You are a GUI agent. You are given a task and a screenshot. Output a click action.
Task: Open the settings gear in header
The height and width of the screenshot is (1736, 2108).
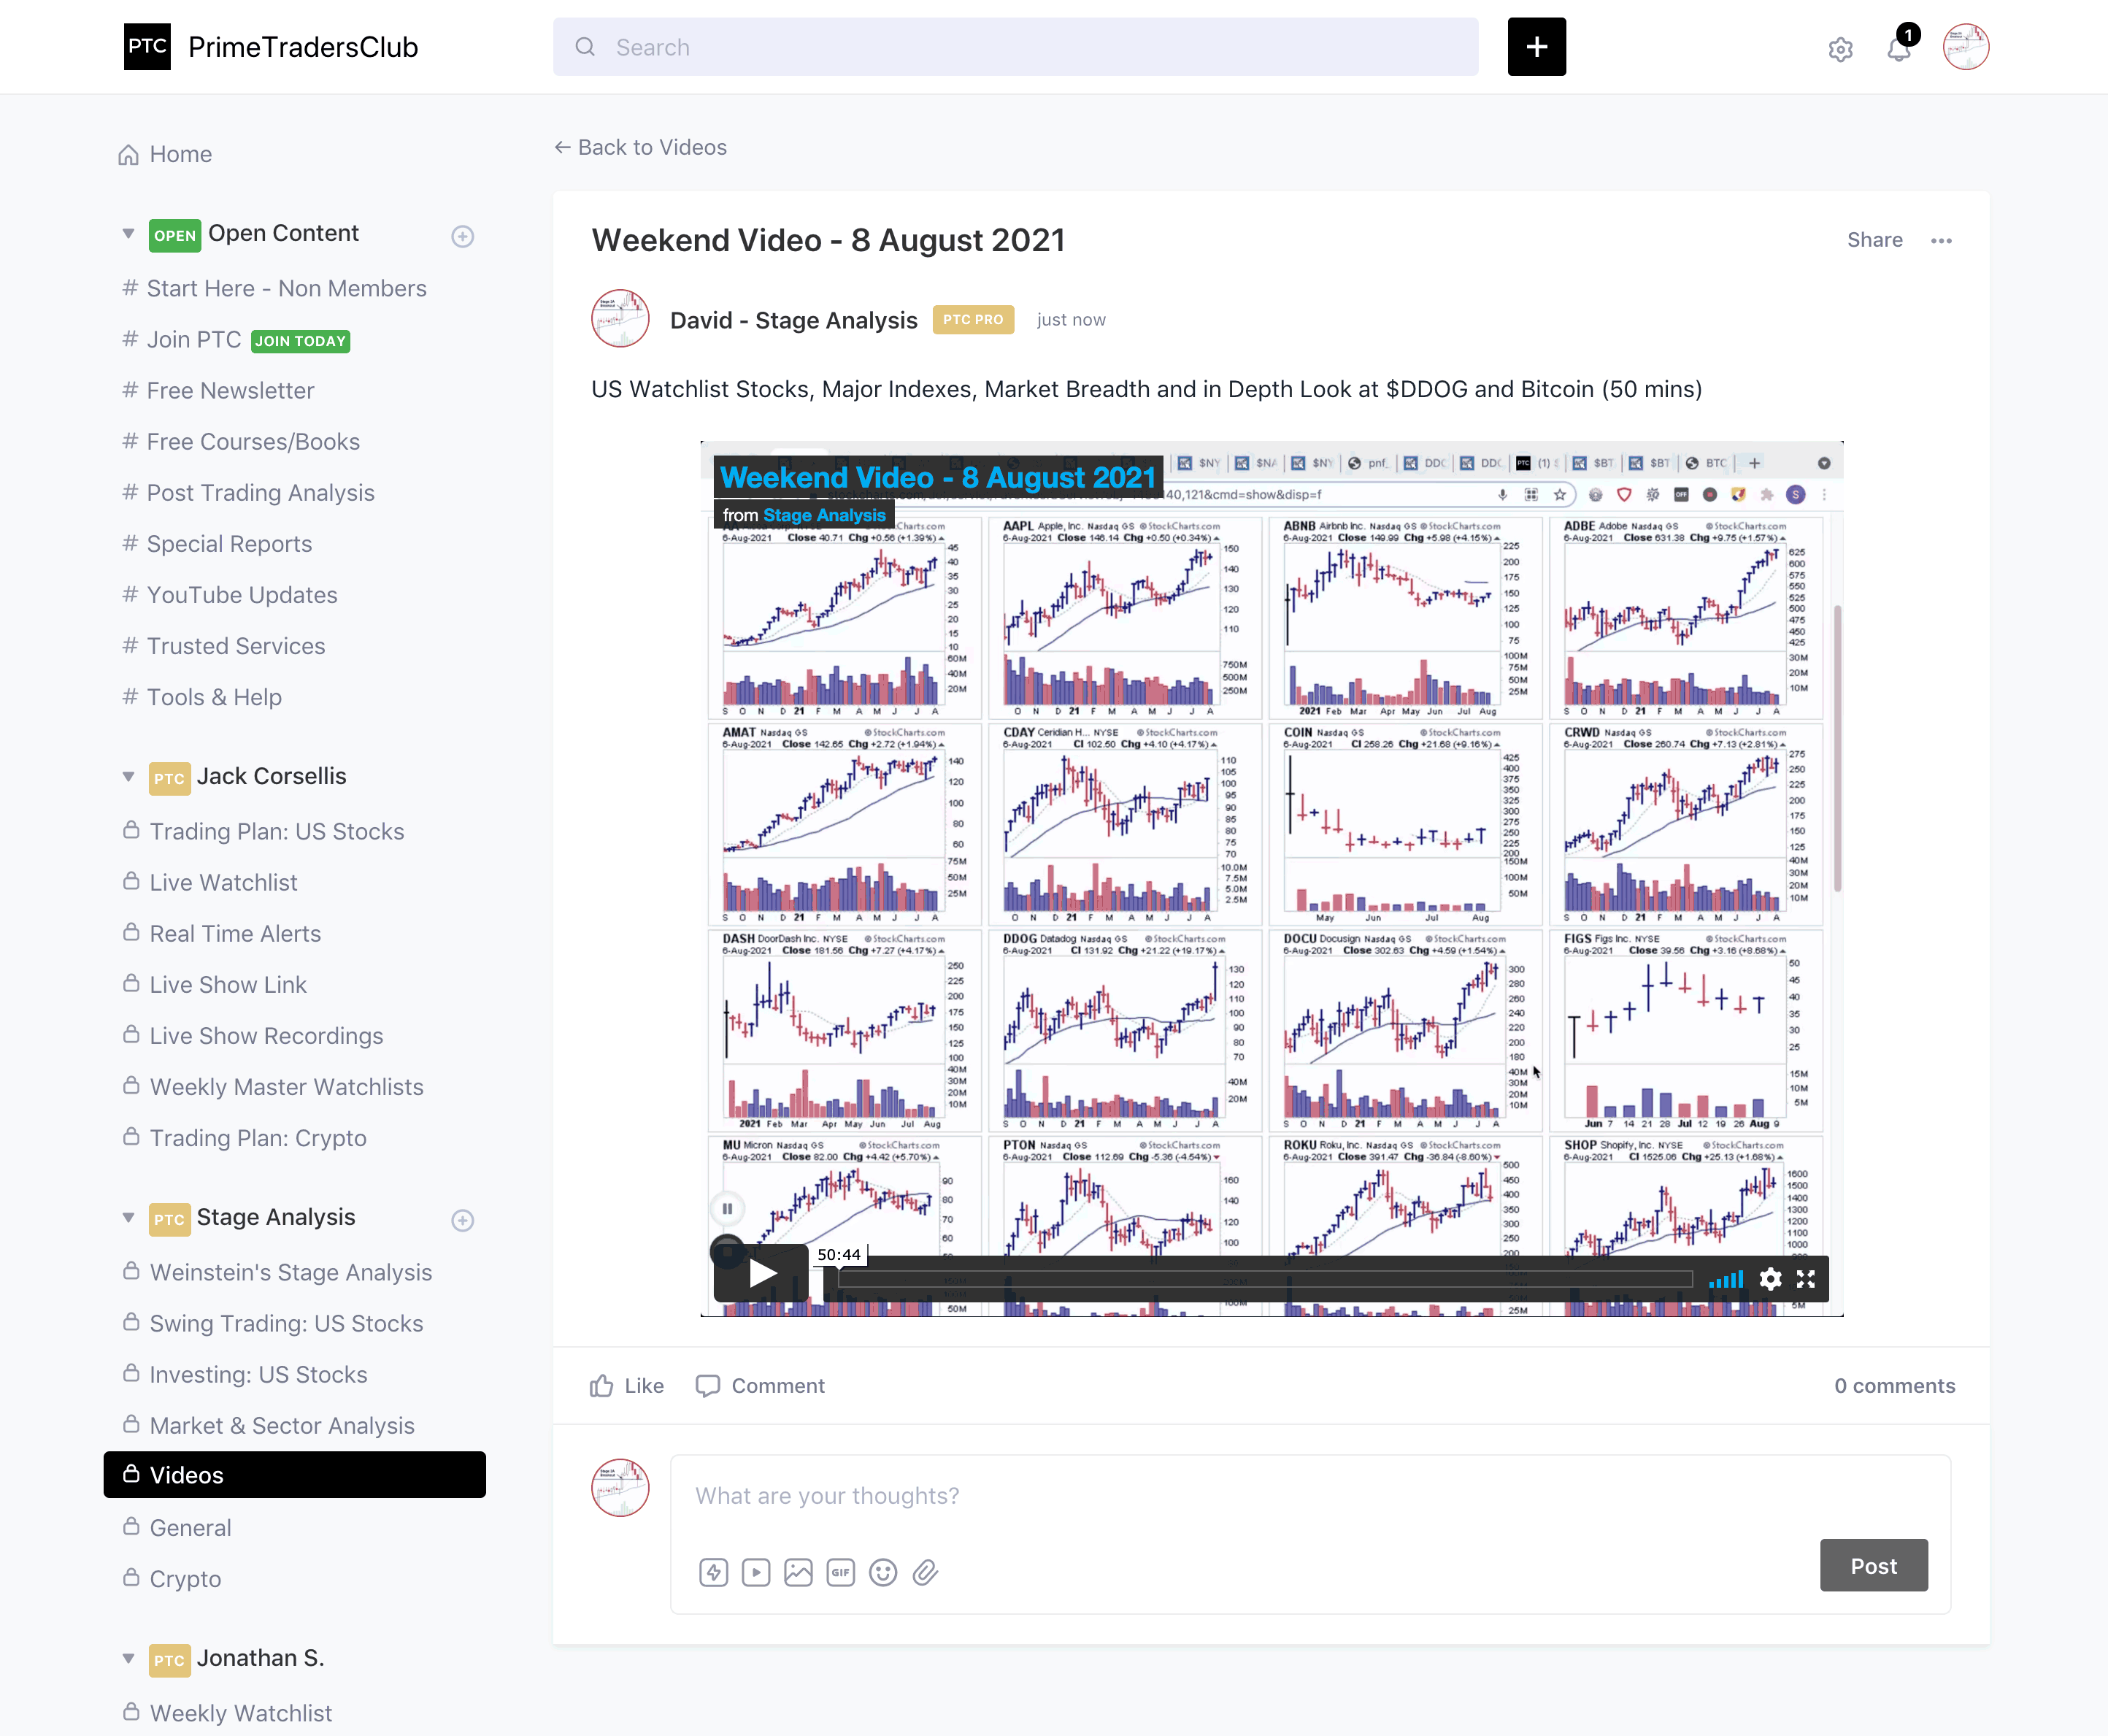[1840, 49]
